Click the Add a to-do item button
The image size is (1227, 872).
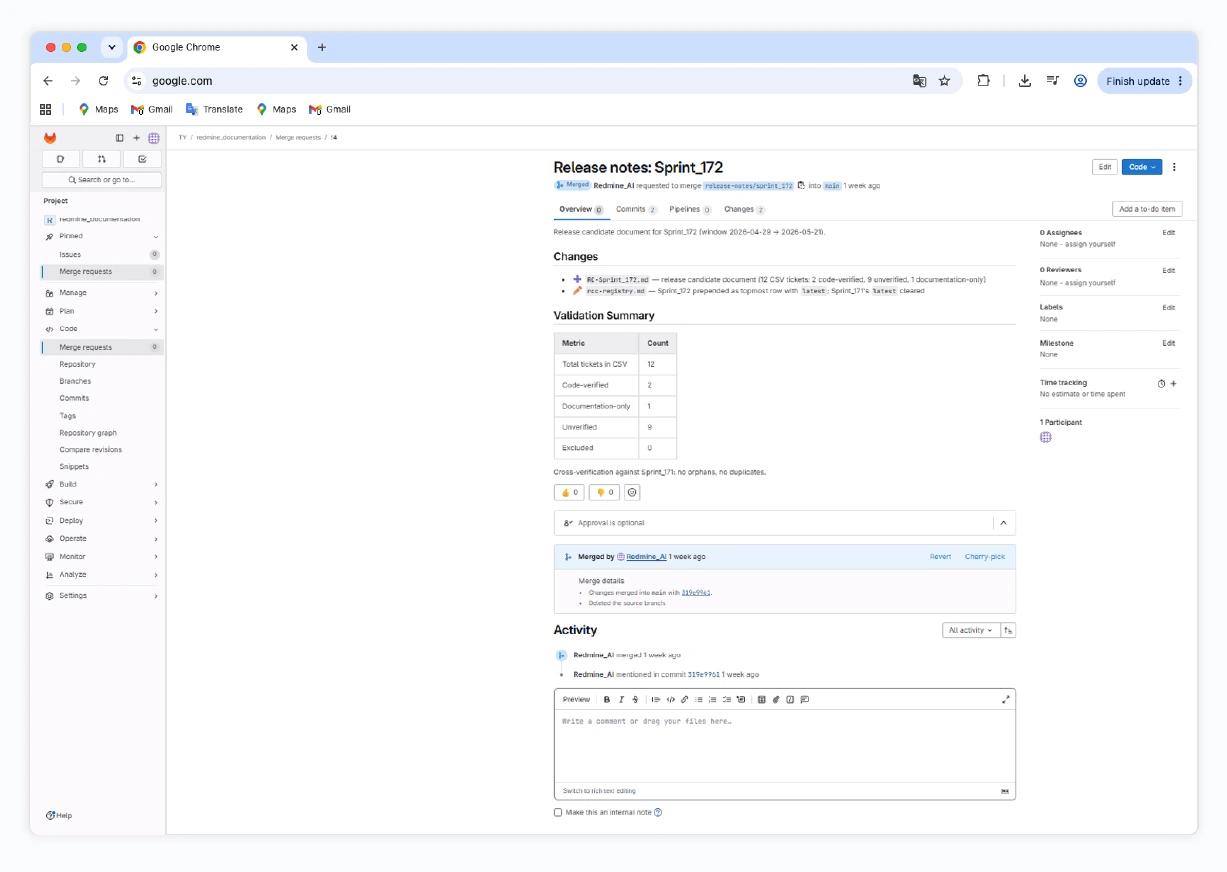coord(1147,209)
